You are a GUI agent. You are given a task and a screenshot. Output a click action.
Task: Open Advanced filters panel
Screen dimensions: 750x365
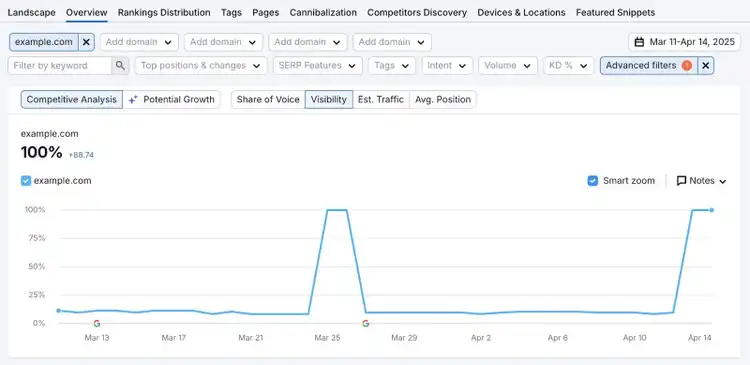click(x=649, y=66)
